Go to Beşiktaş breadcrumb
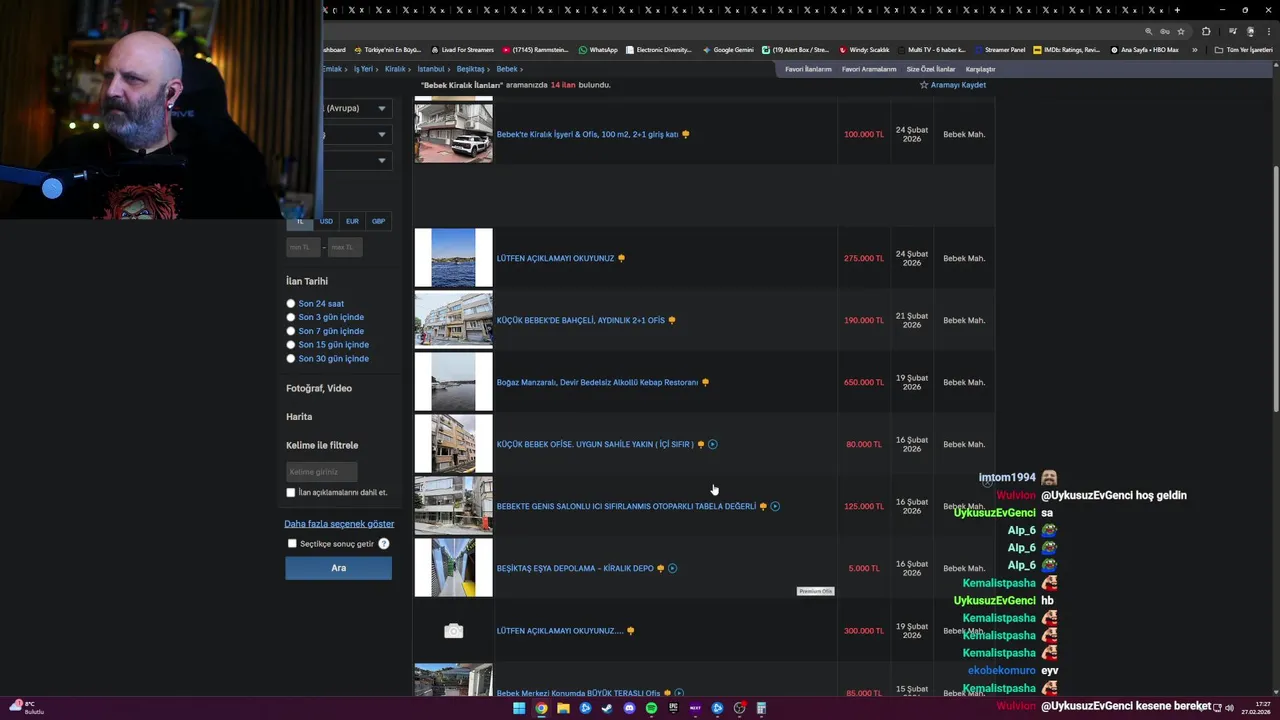This screenshot has height=720, width=1280. [x=470, y=69]
